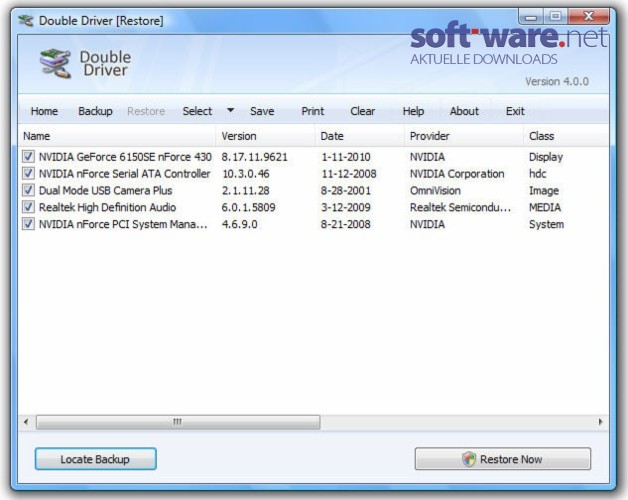The image size is (628, 500).
Task: Open the Select dropdown arrow
Action: pos(230,110)
